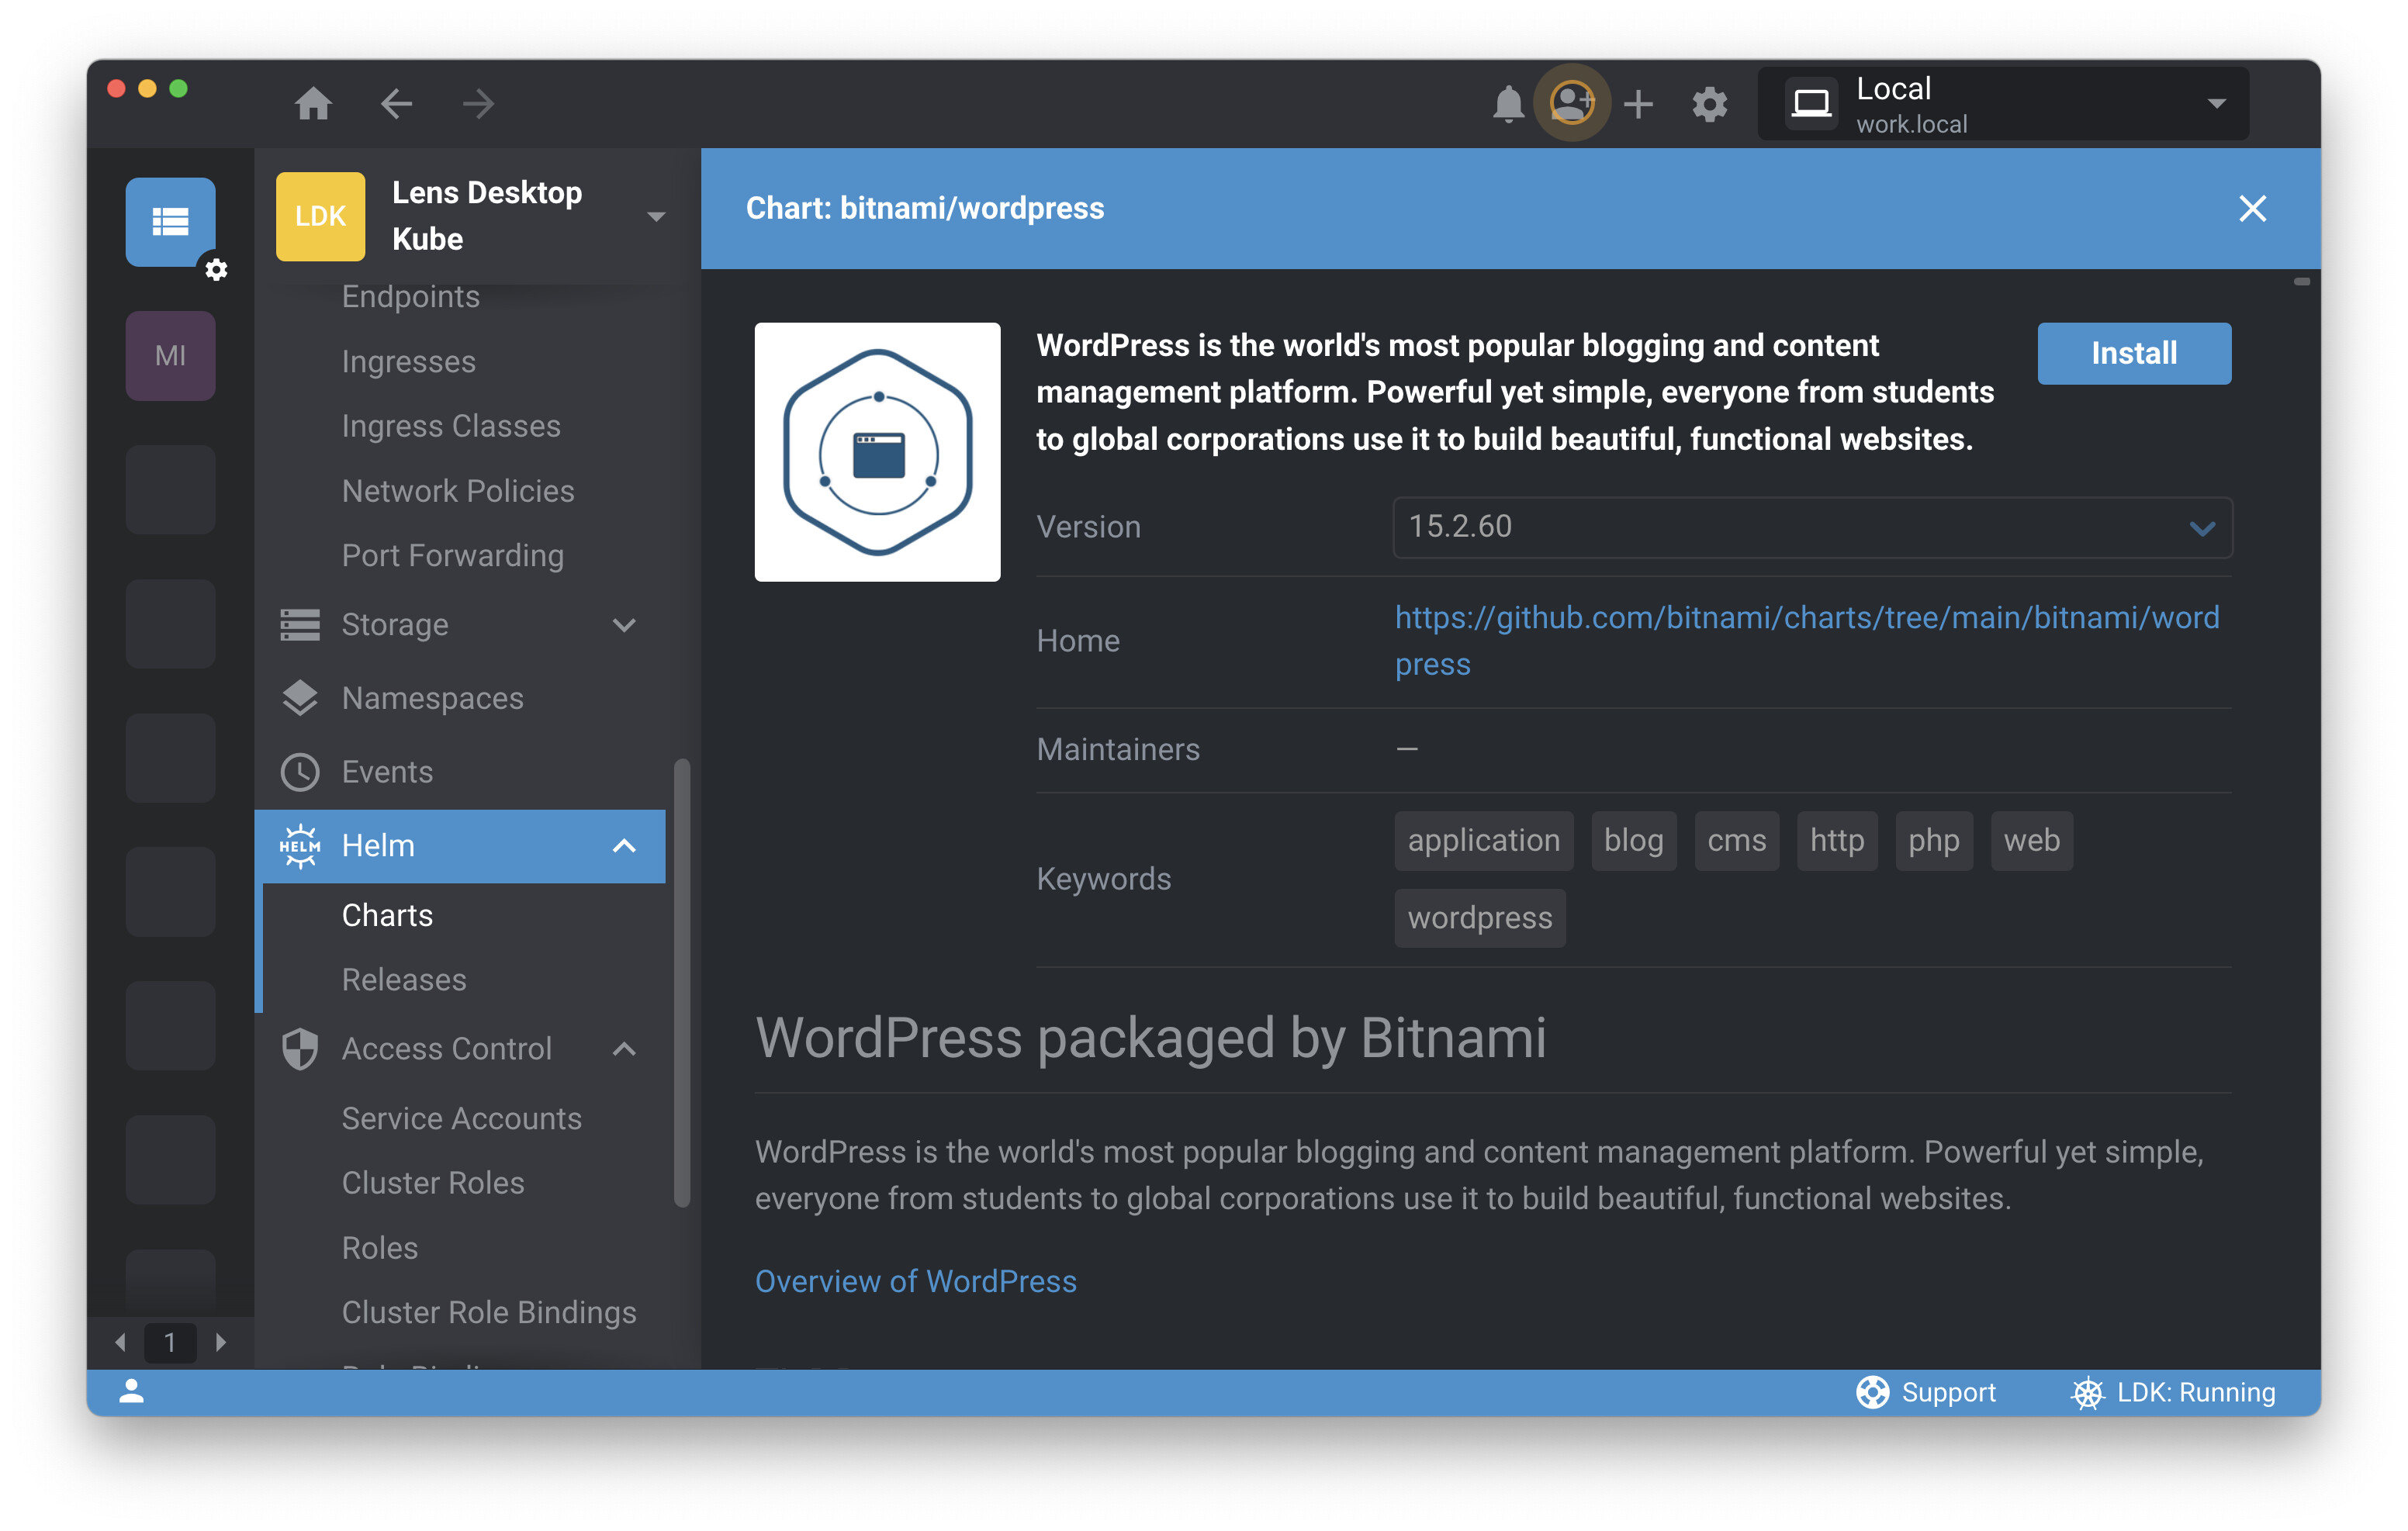Open settings gear in top bar
The width and height of the screenshot is (2408, 1531).
tap(1709, 103)
